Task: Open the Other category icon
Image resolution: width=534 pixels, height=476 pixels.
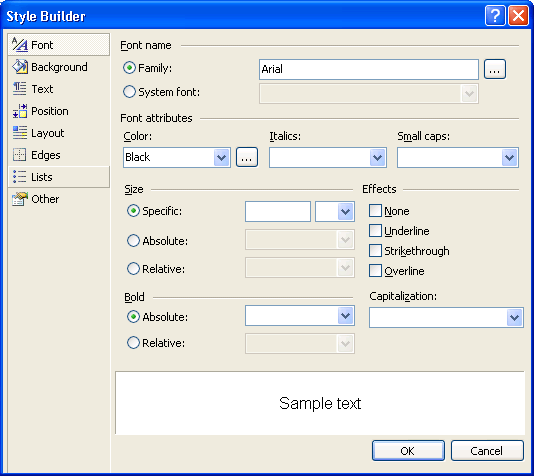Action: pos(20,199)
